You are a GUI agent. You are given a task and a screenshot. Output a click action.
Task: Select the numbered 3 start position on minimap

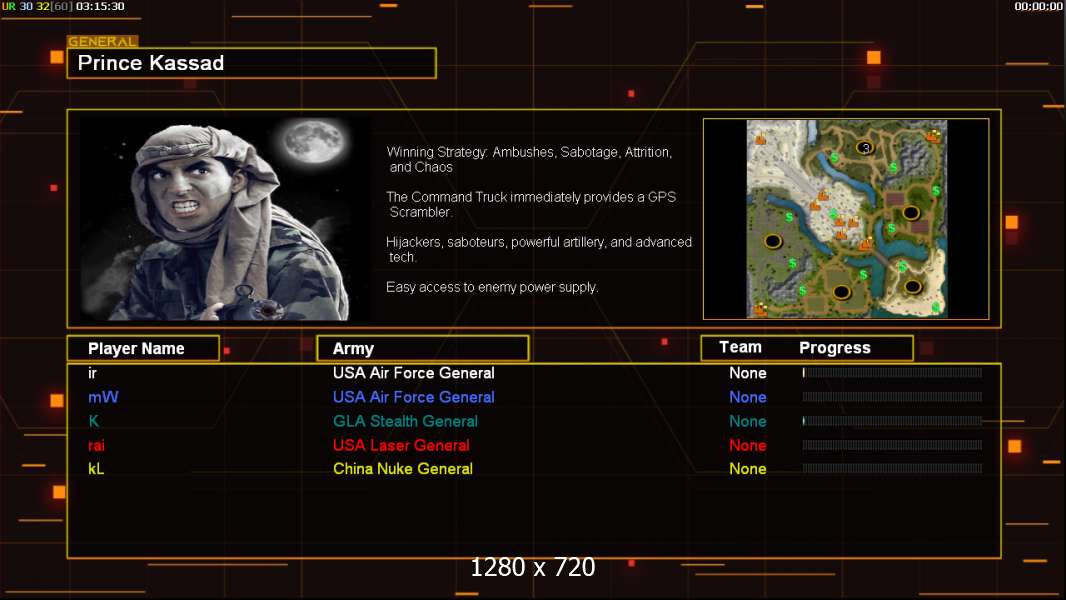point(865,147)
